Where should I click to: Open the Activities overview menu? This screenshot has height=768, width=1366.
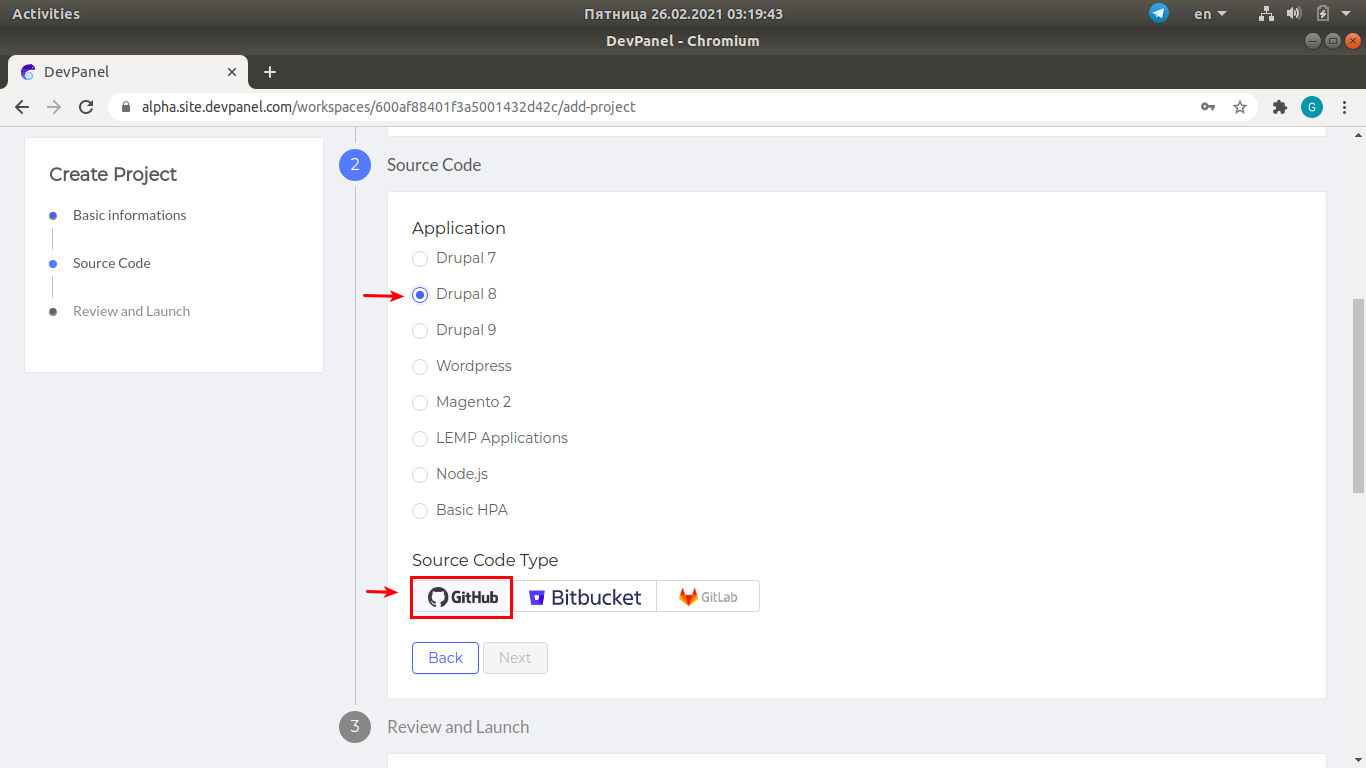tap(46, 14)
